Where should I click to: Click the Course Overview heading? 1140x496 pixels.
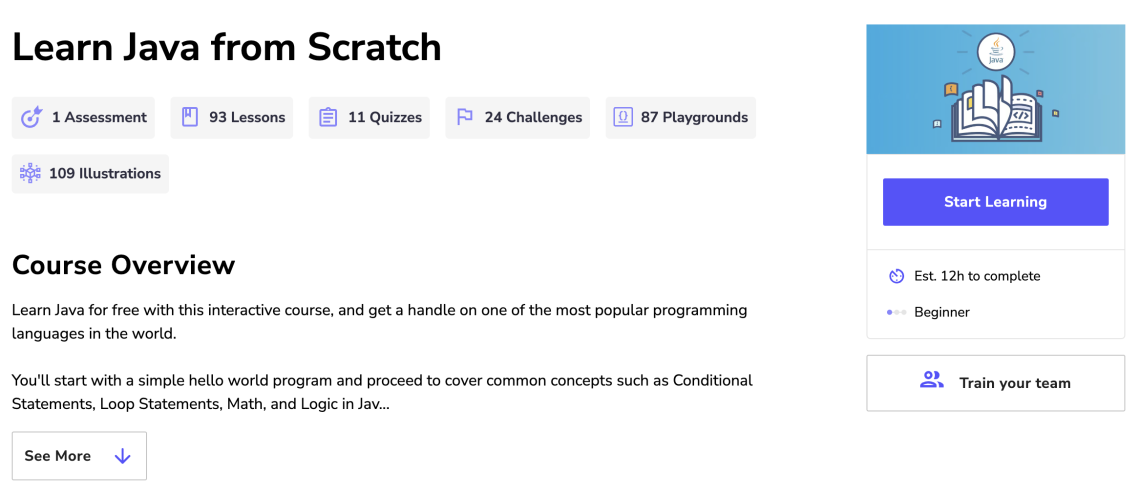(124, 265)
